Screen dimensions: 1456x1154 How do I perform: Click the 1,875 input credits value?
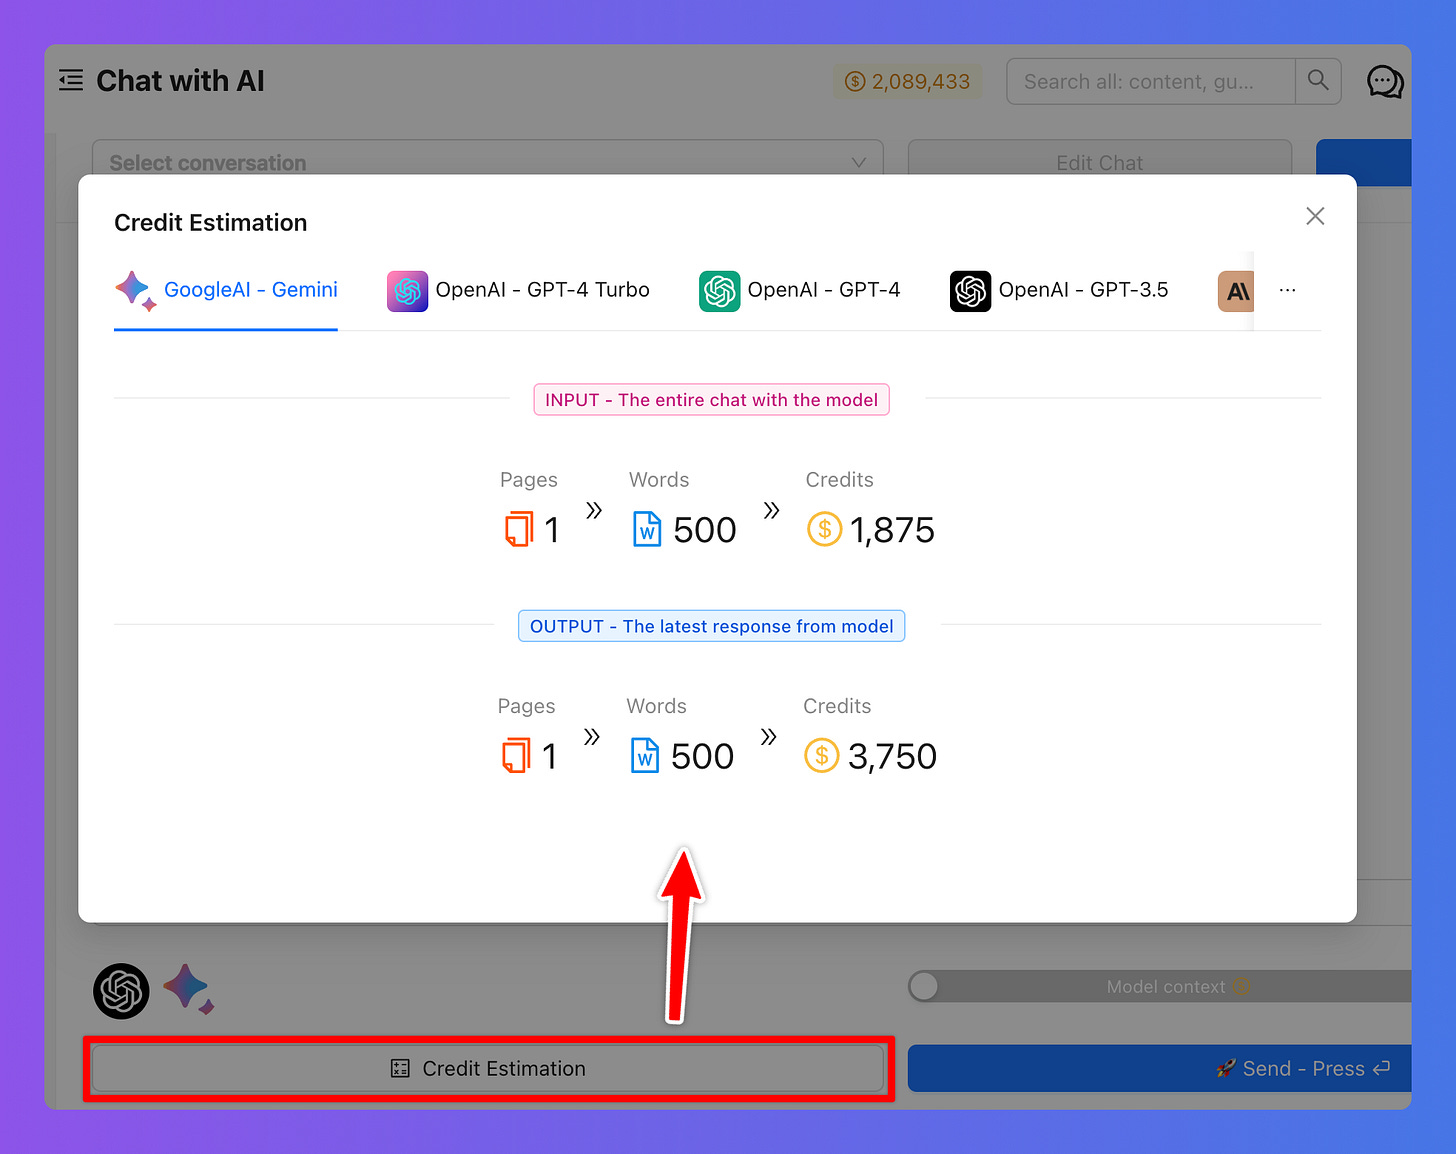[892, 530]
